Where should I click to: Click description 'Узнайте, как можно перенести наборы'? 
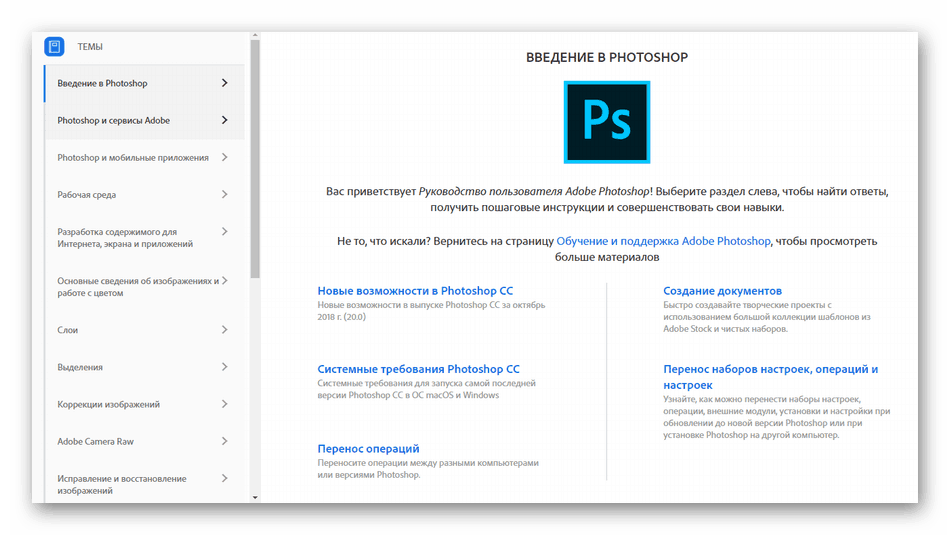[x=777, y=417]
